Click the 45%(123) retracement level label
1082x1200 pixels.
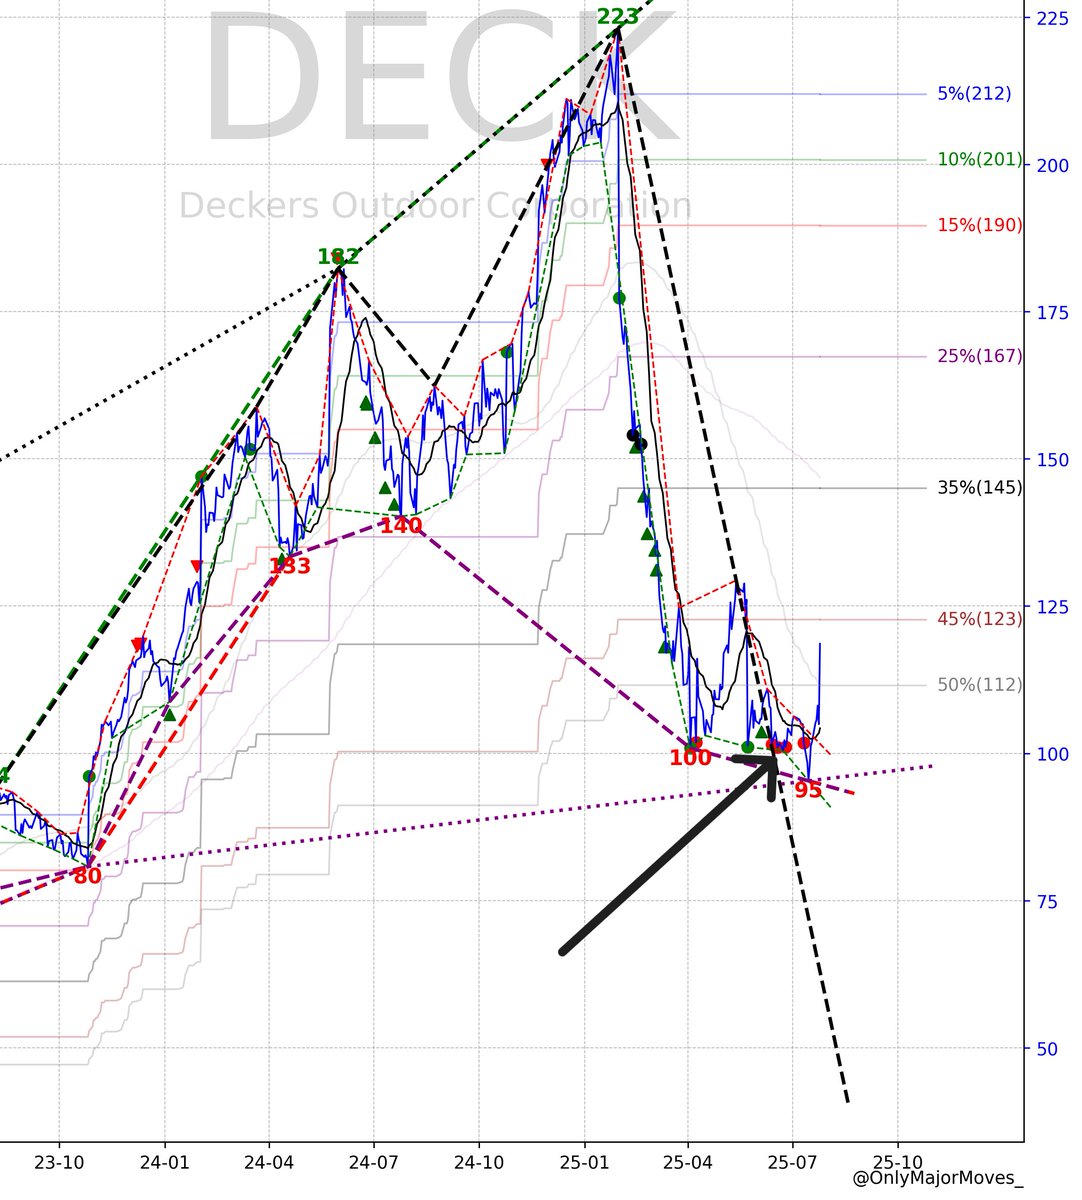[980, 619]
